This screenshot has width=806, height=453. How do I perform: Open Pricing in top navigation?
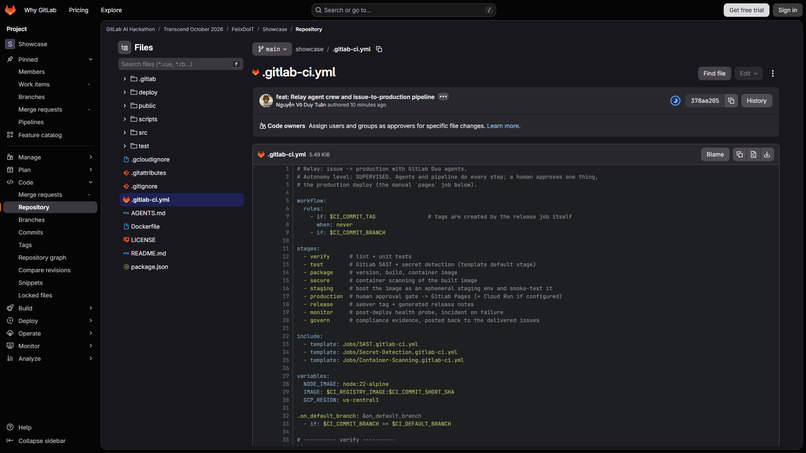[x=79, y=10]
